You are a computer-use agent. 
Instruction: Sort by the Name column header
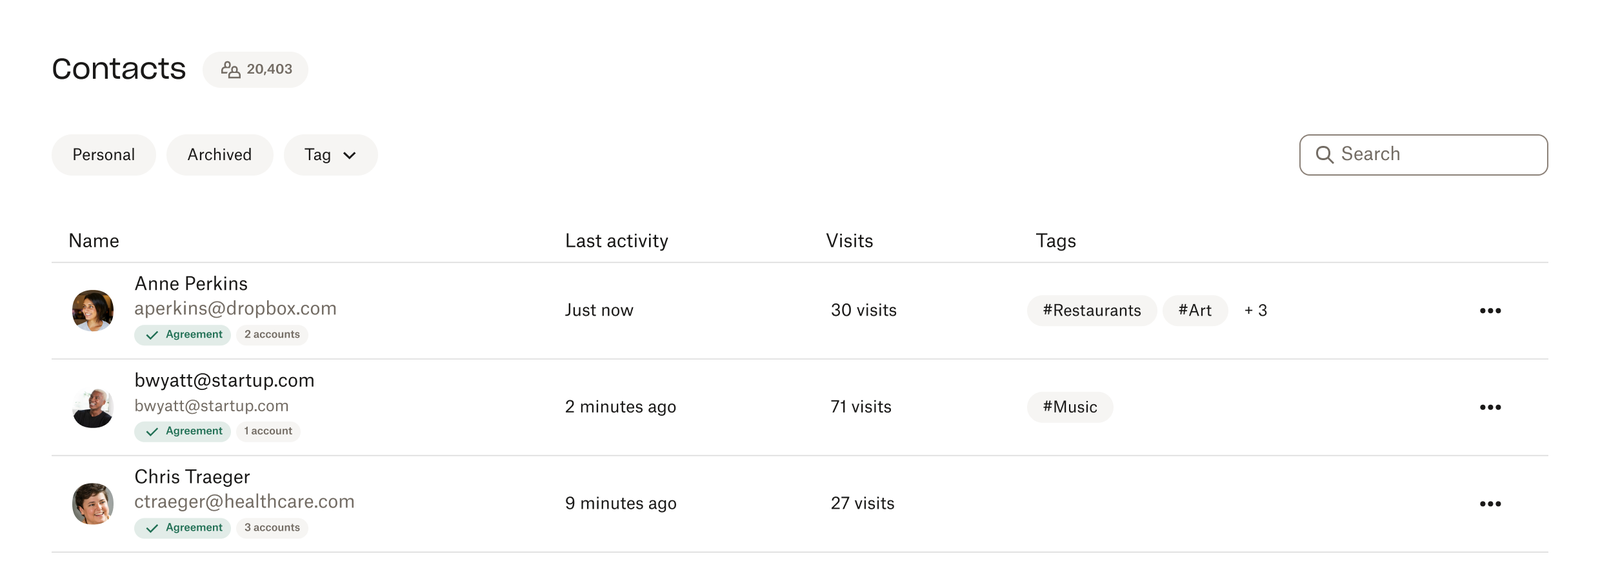click(x=94, y=241)
